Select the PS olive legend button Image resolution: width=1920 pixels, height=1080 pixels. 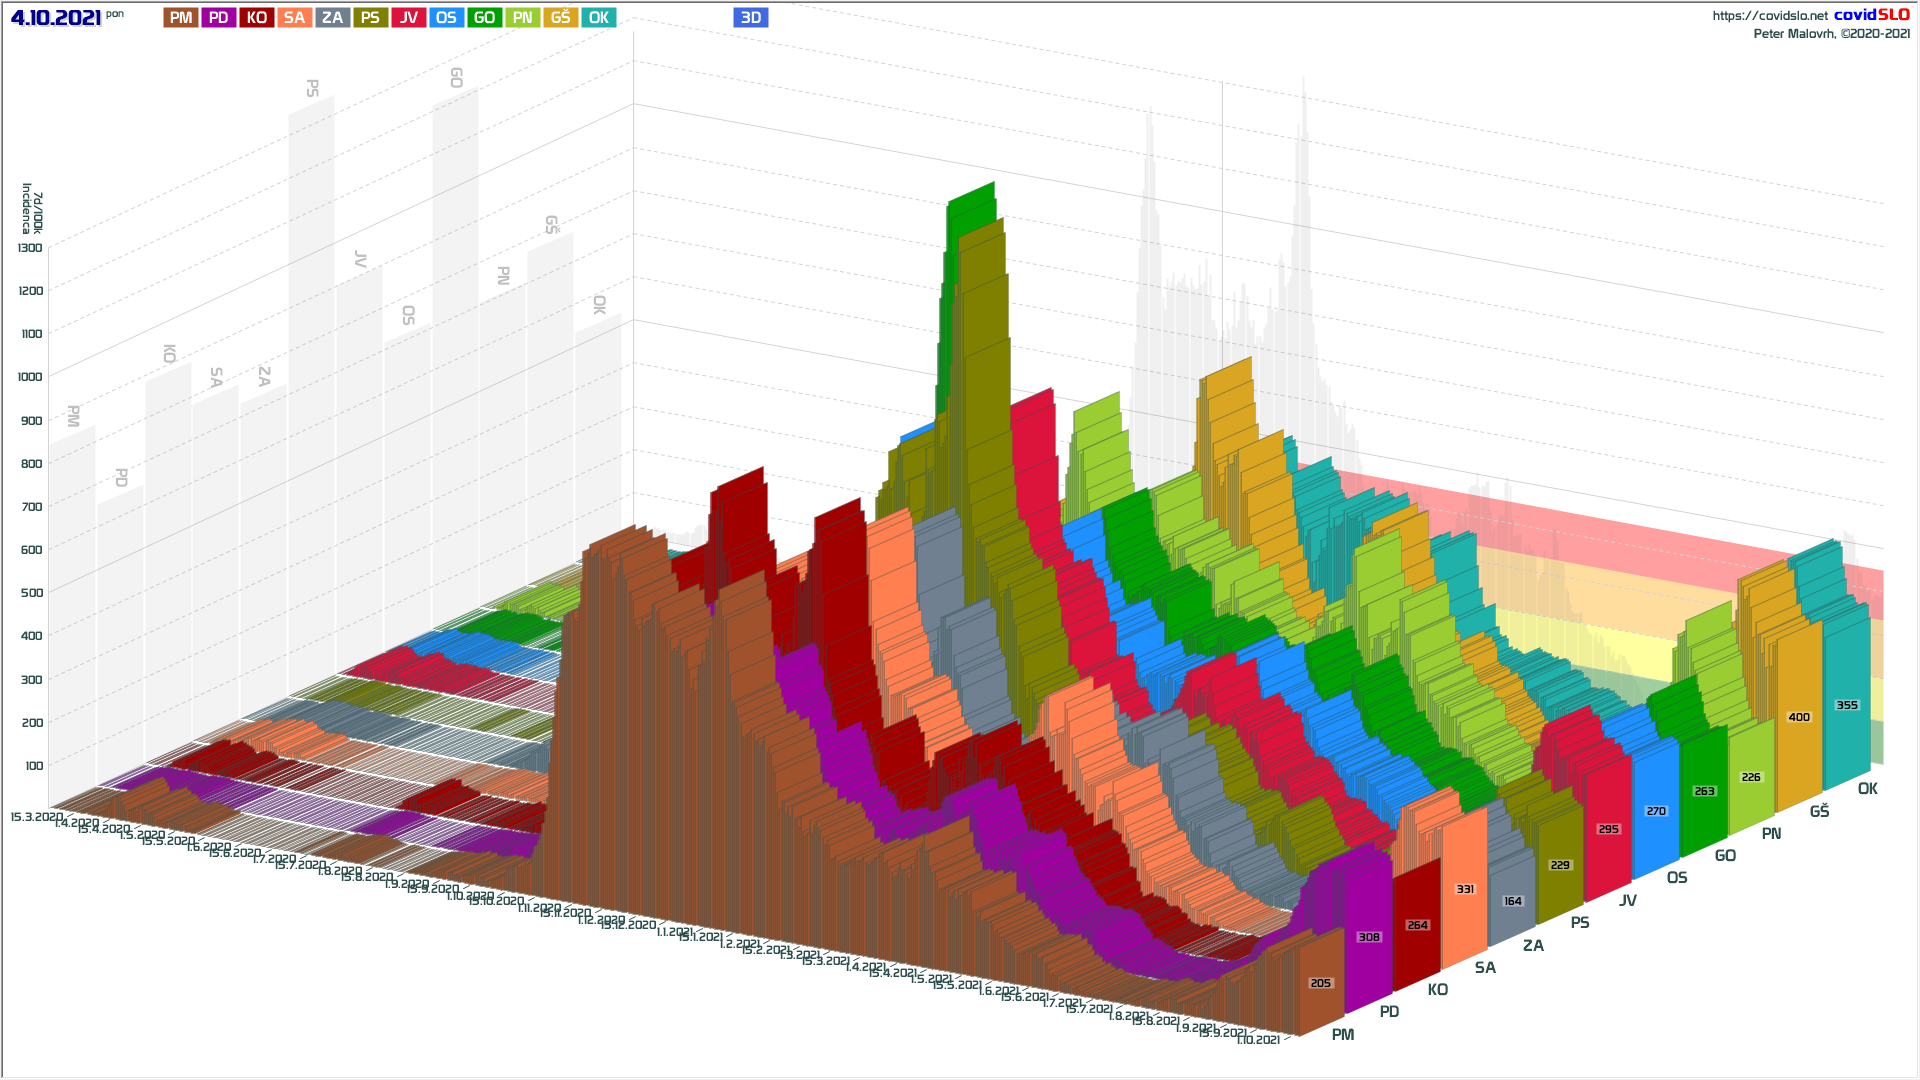(x=370, y=18)
